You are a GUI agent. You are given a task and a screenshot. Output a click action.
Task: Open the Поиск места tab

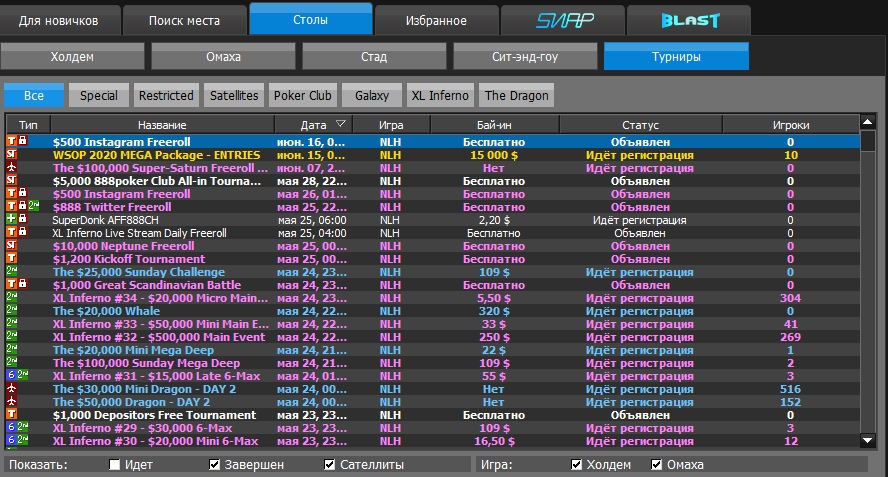(x=185, y=20)
